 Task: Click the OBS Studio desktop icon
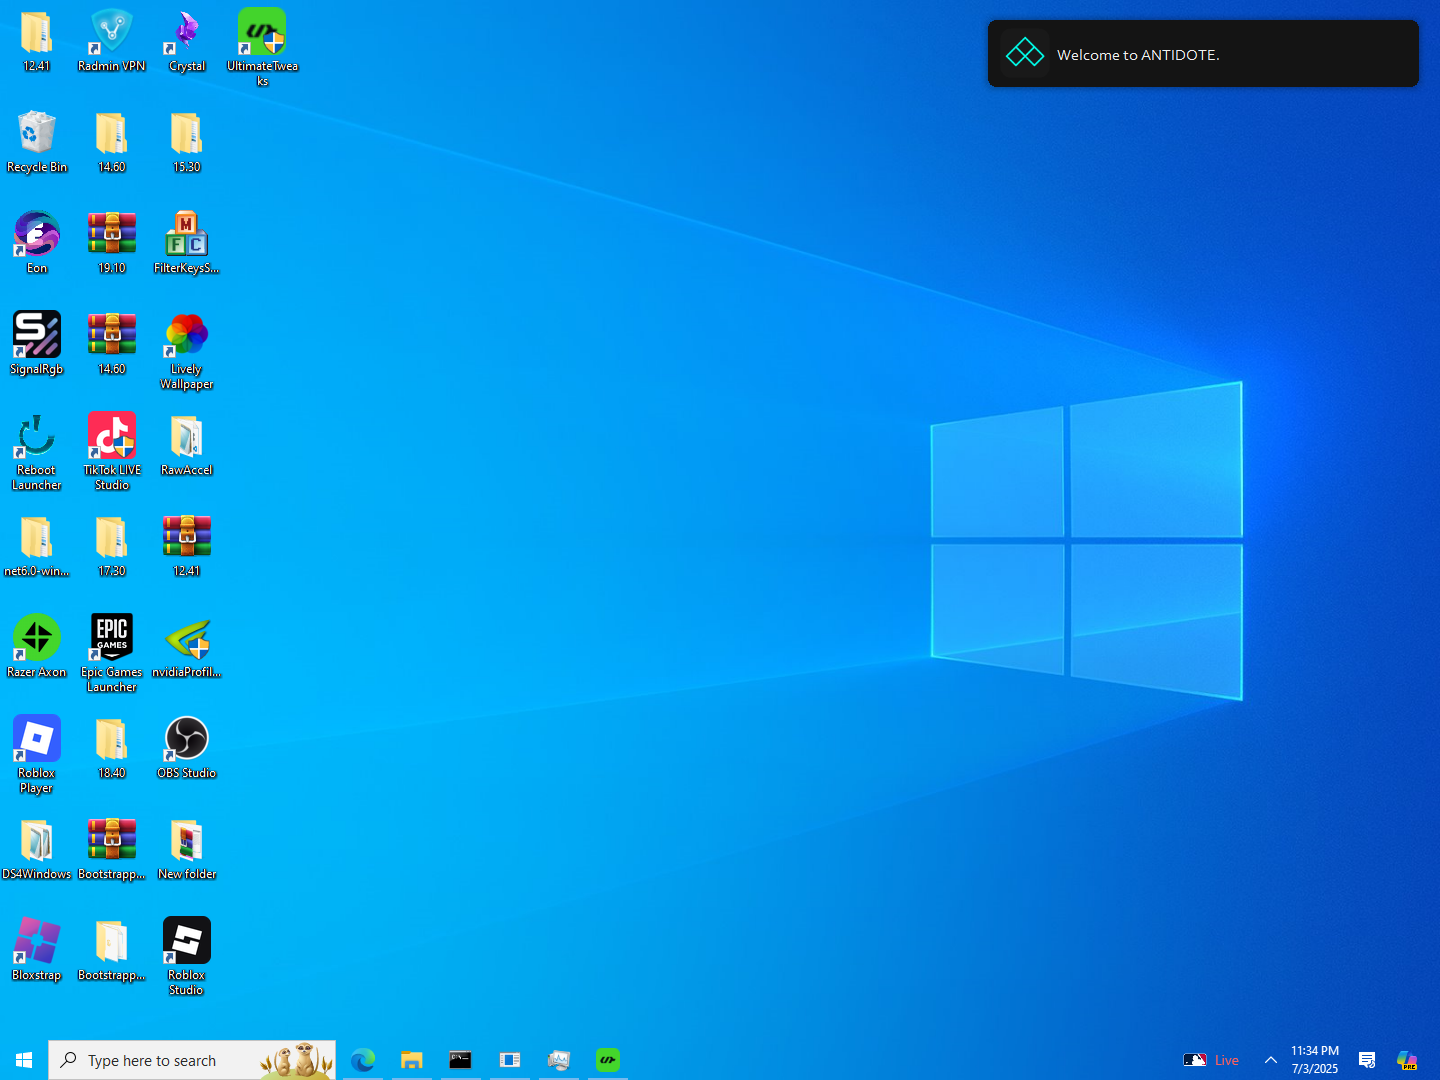[x=186, y=740]
